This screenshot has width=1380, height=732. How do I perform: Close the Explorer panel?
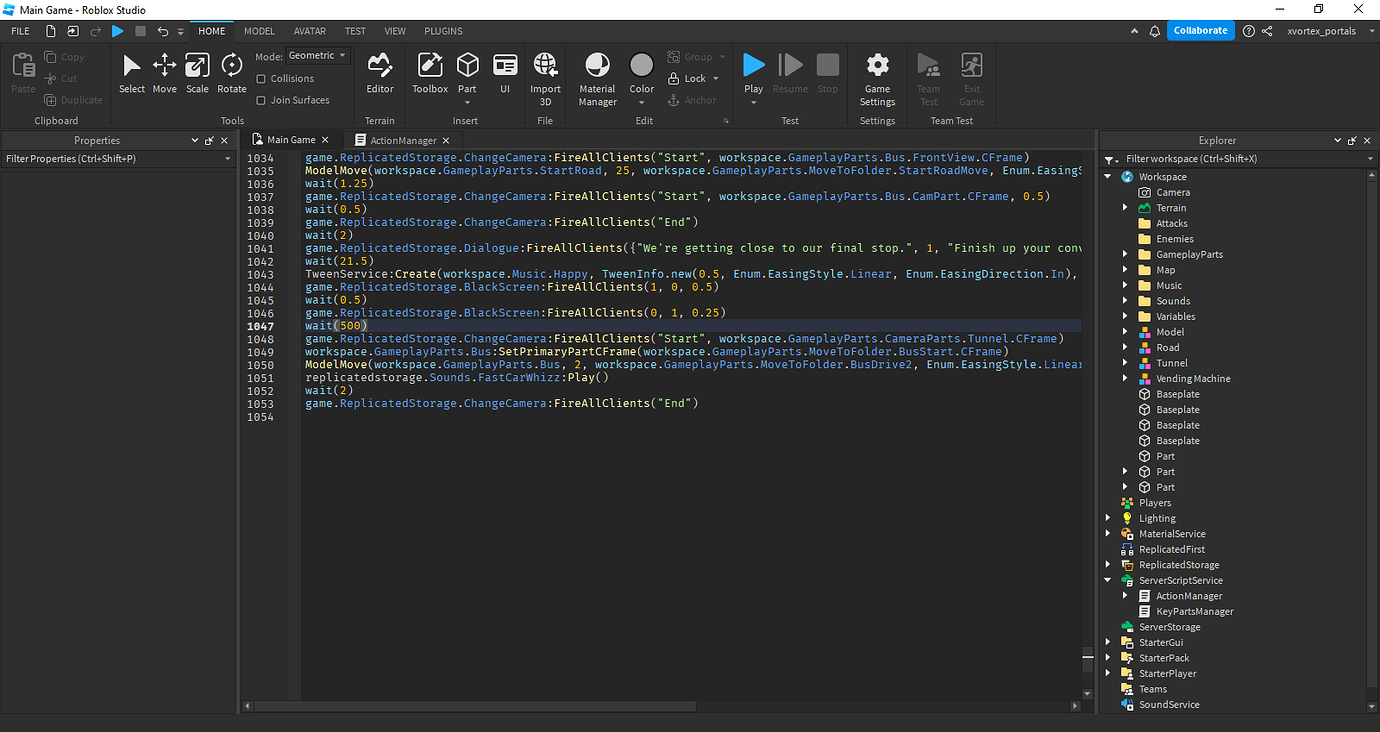1366,141
